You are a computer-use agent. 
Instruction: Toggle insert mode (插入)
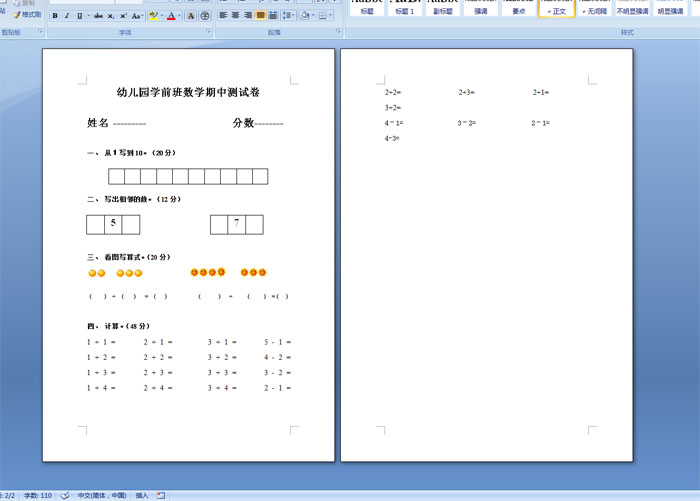(142, 495)
